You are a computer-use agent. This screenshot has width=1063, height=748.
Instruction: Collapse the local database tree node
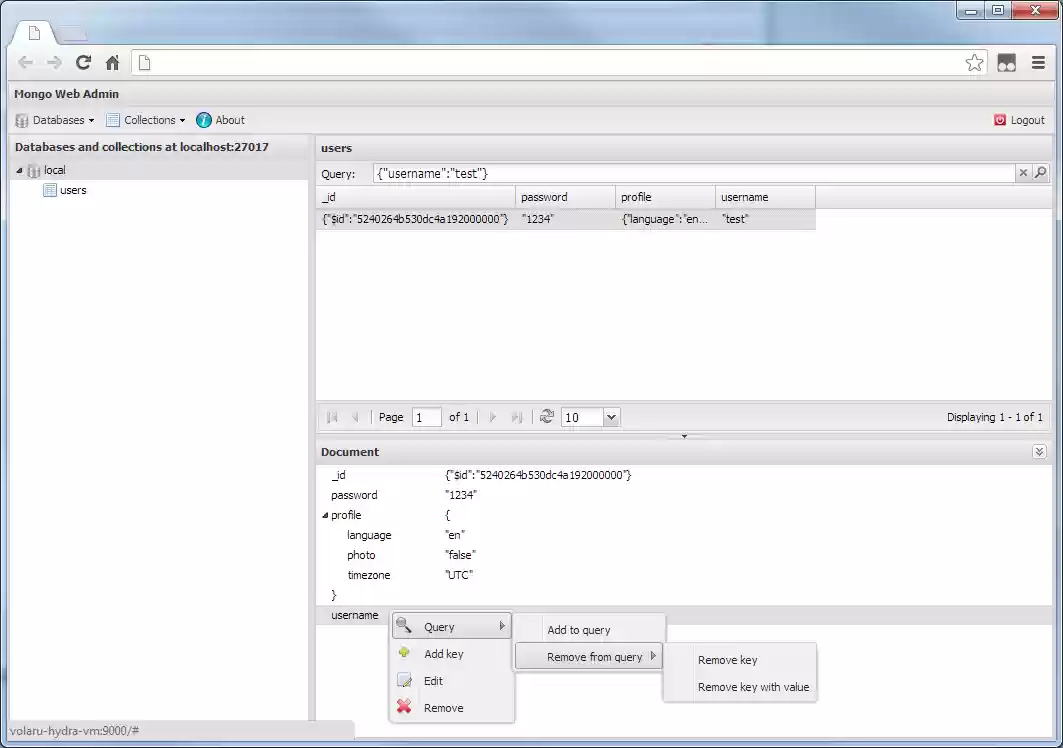(20, 170)
